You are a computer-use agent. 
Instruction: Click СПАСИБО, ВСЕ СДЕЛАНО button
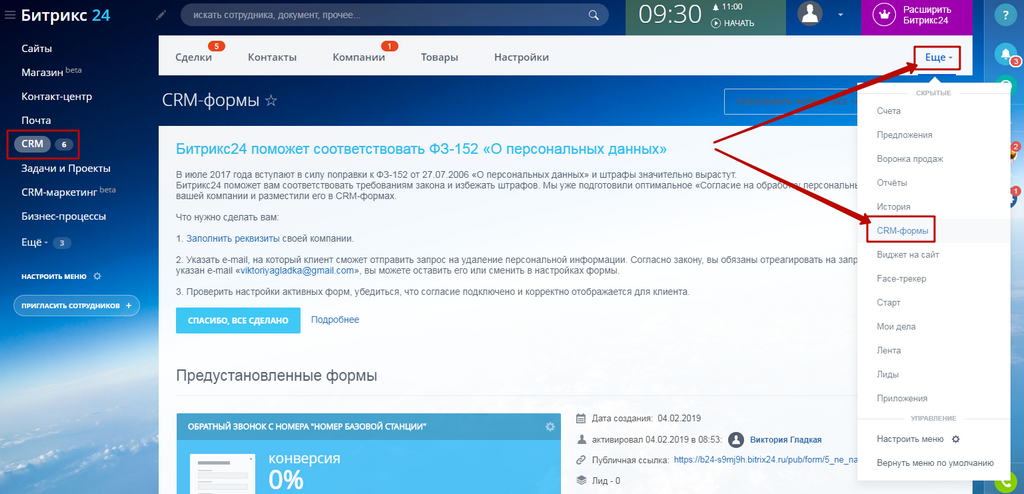coord(238,320)
